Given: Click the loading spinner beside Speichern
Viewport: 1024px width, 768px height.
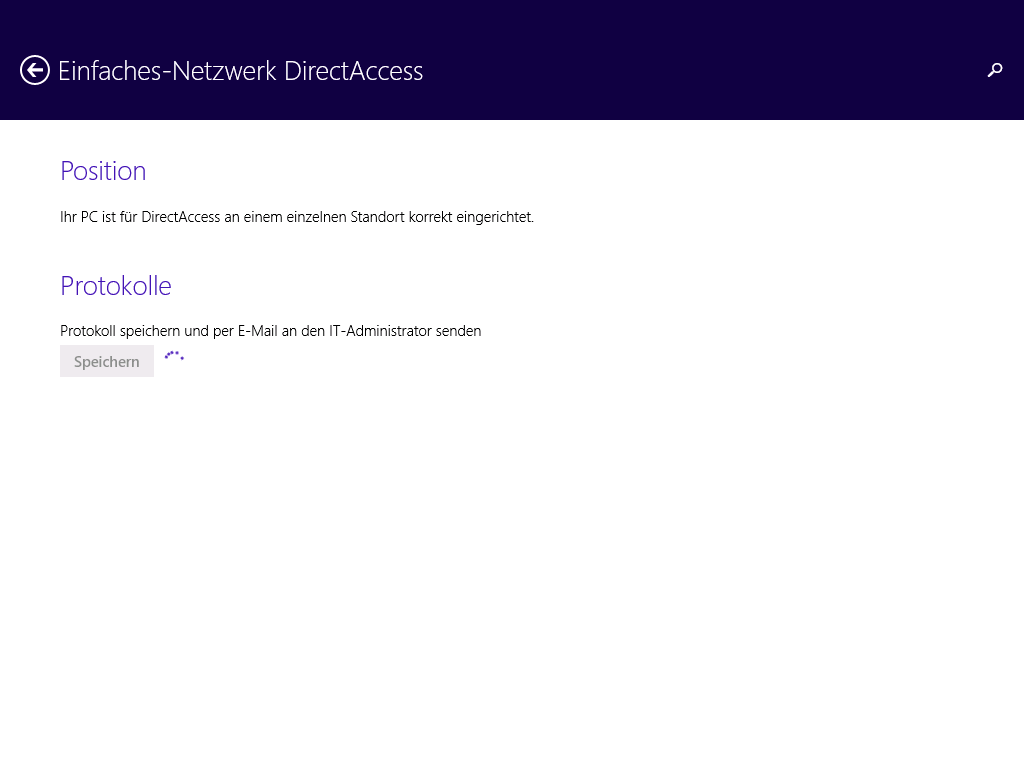Looking at the screenshot, I should pos(174,356).
